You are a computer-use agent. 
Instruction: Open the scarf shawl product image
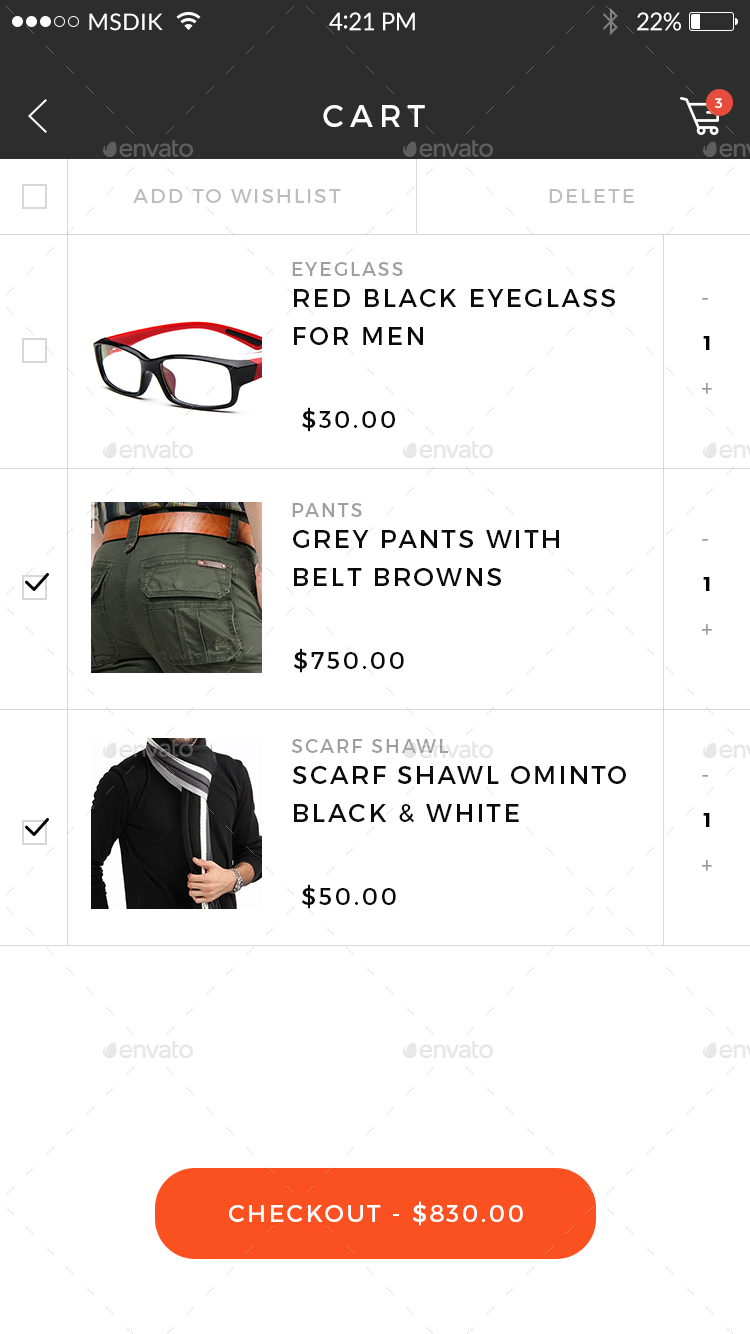click(176, 823)
